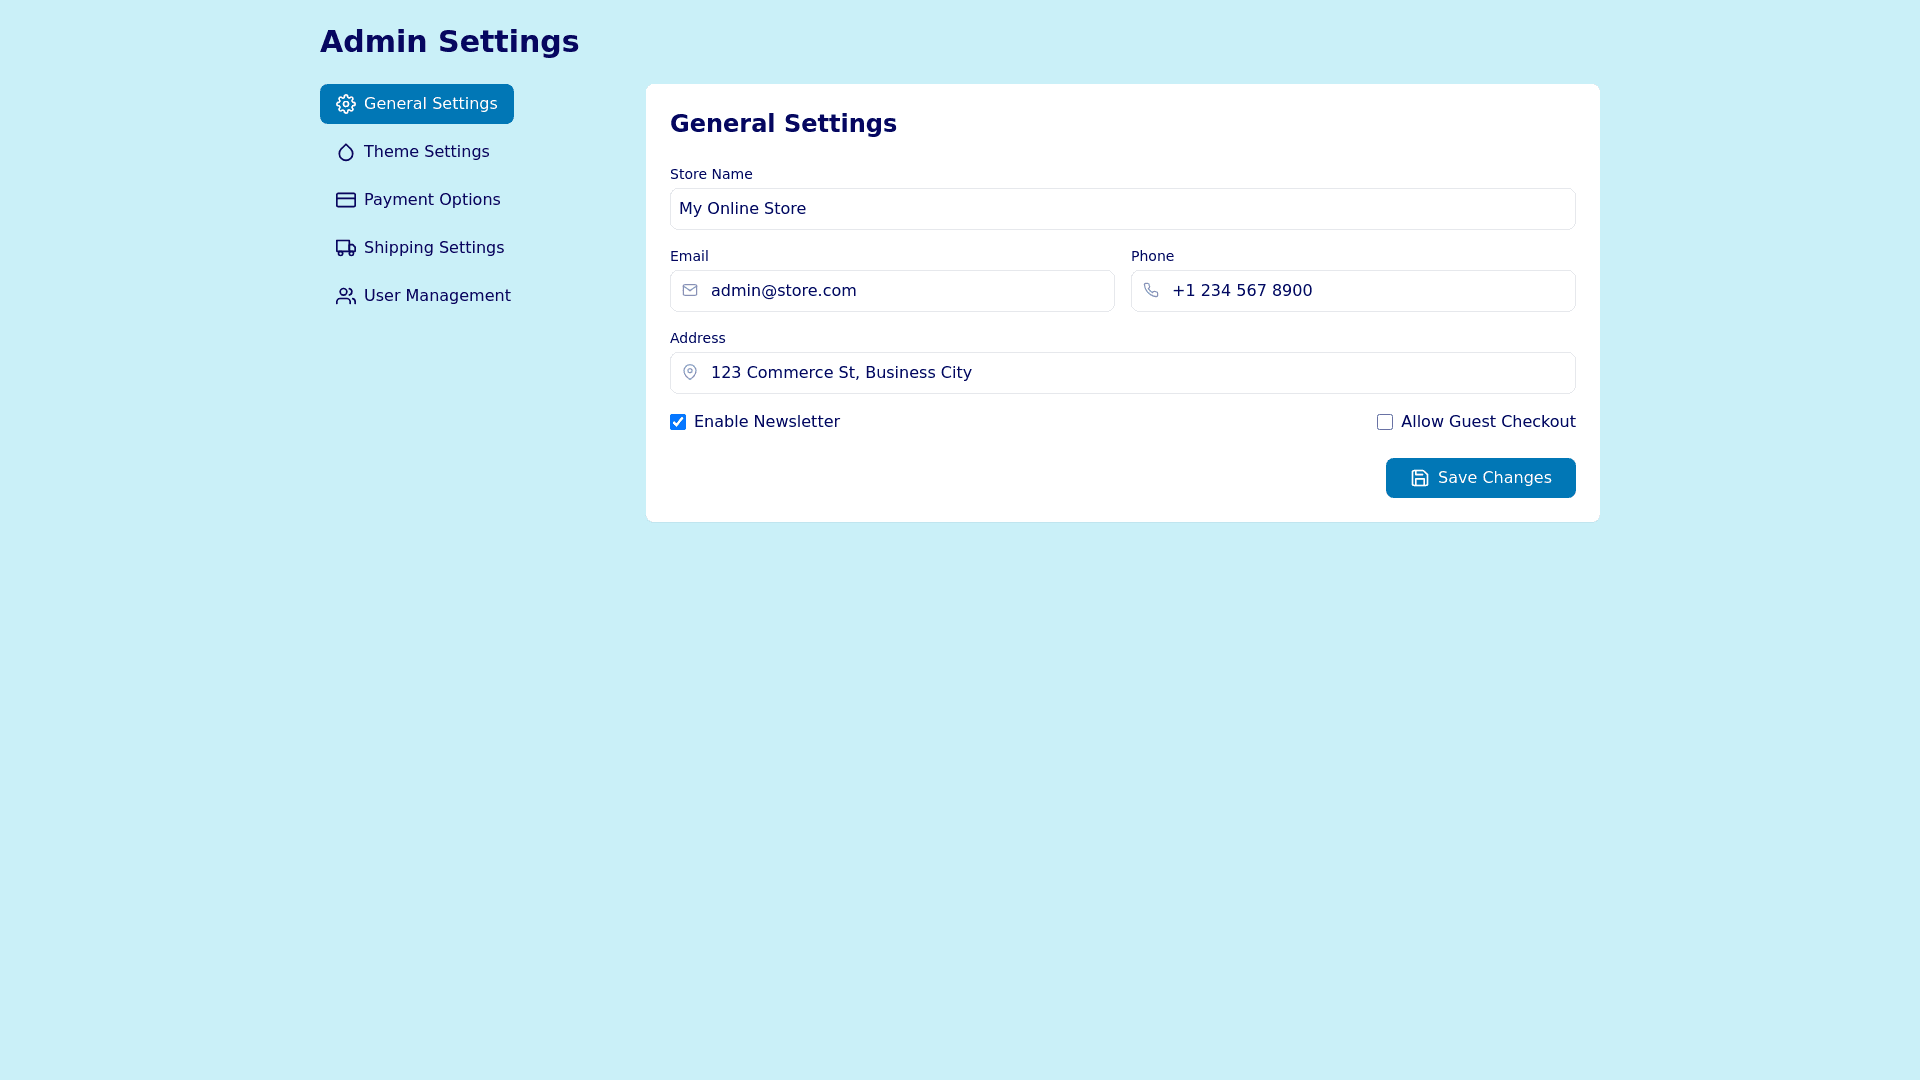The image size is (1920, 1080).
Task: Uncheck the Enable Newsletter checkbox
Action: (x=678, y=422)
